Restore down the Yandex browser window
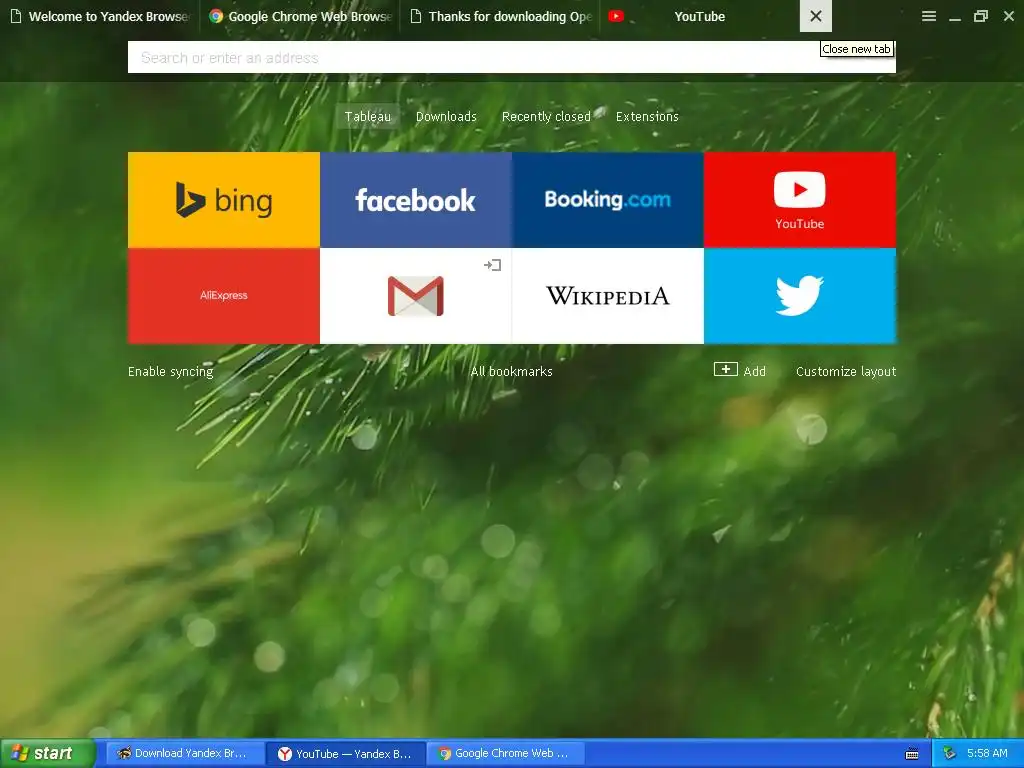The image size is (1024, 768). [x=981, y=16]
